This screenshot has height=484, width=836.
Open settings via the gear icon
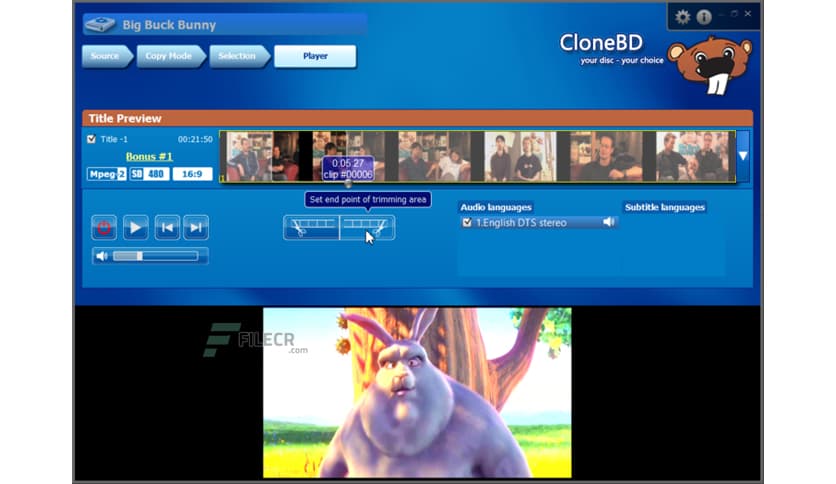(x=682, y=17)
